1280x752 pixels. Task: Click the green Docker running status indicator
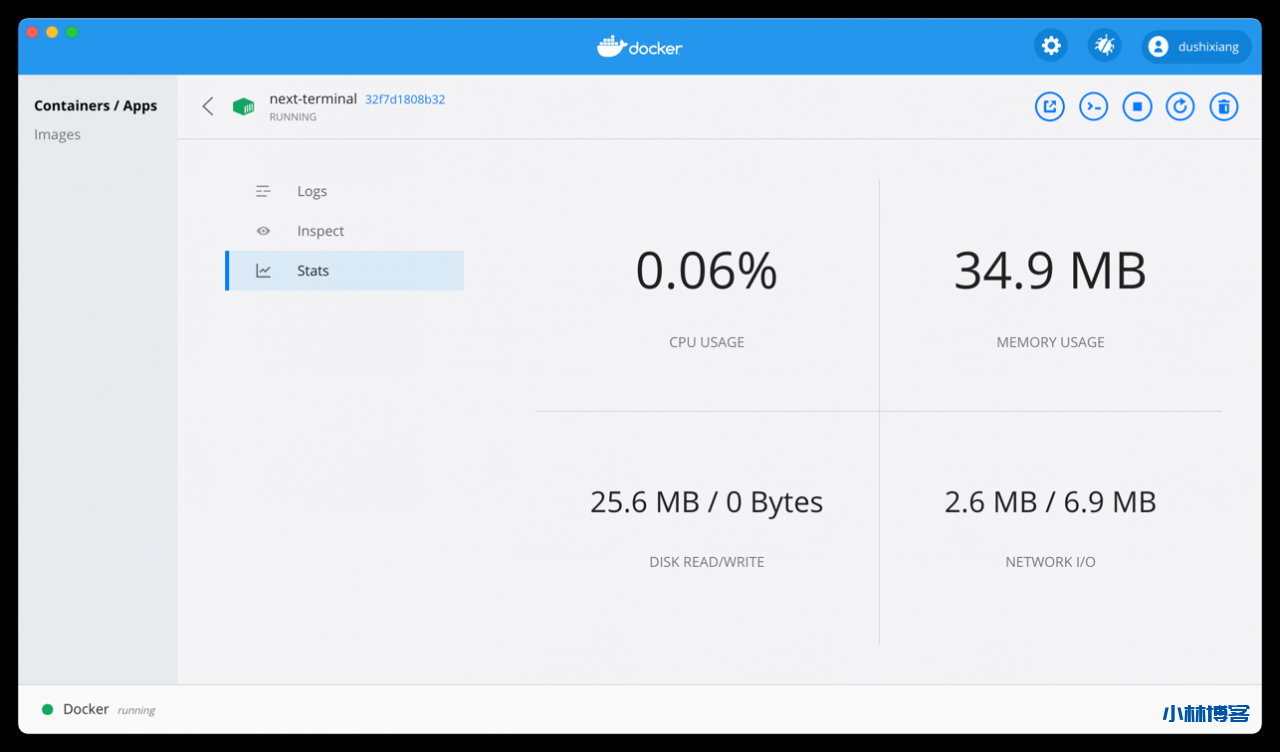(x=47, y=710)
